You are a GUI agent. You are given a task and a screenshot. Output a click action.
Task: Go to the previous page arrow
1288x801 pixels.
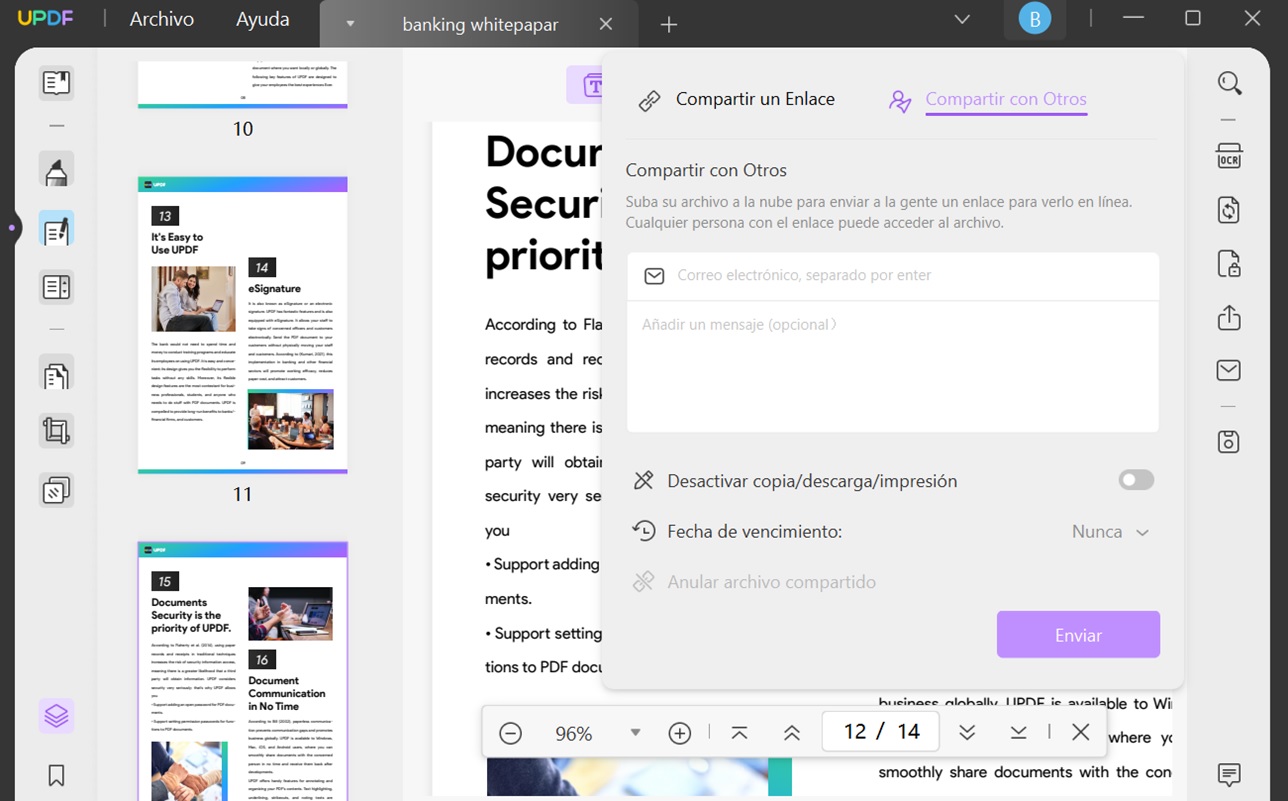pyautogui.click(x=792, y=733)
